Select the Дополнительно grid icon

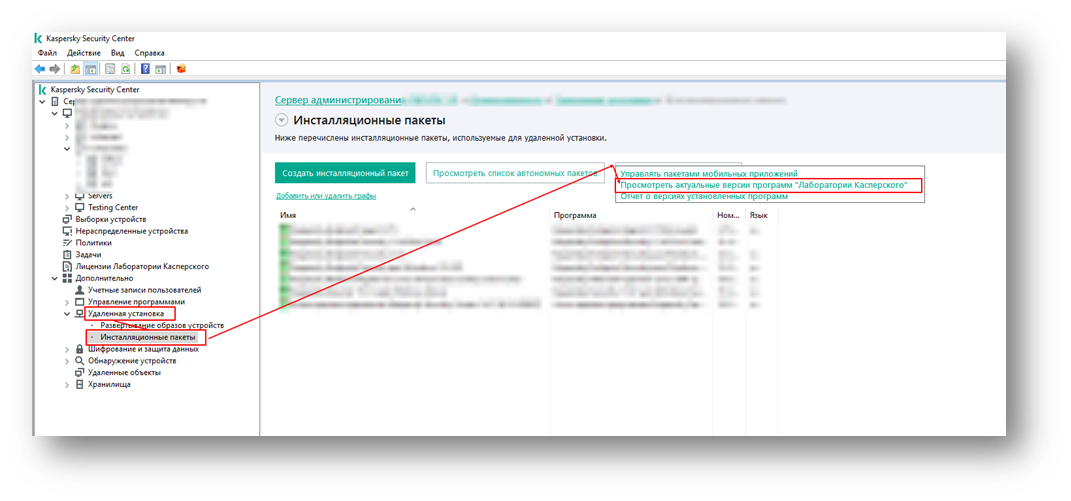click(67, 278)
